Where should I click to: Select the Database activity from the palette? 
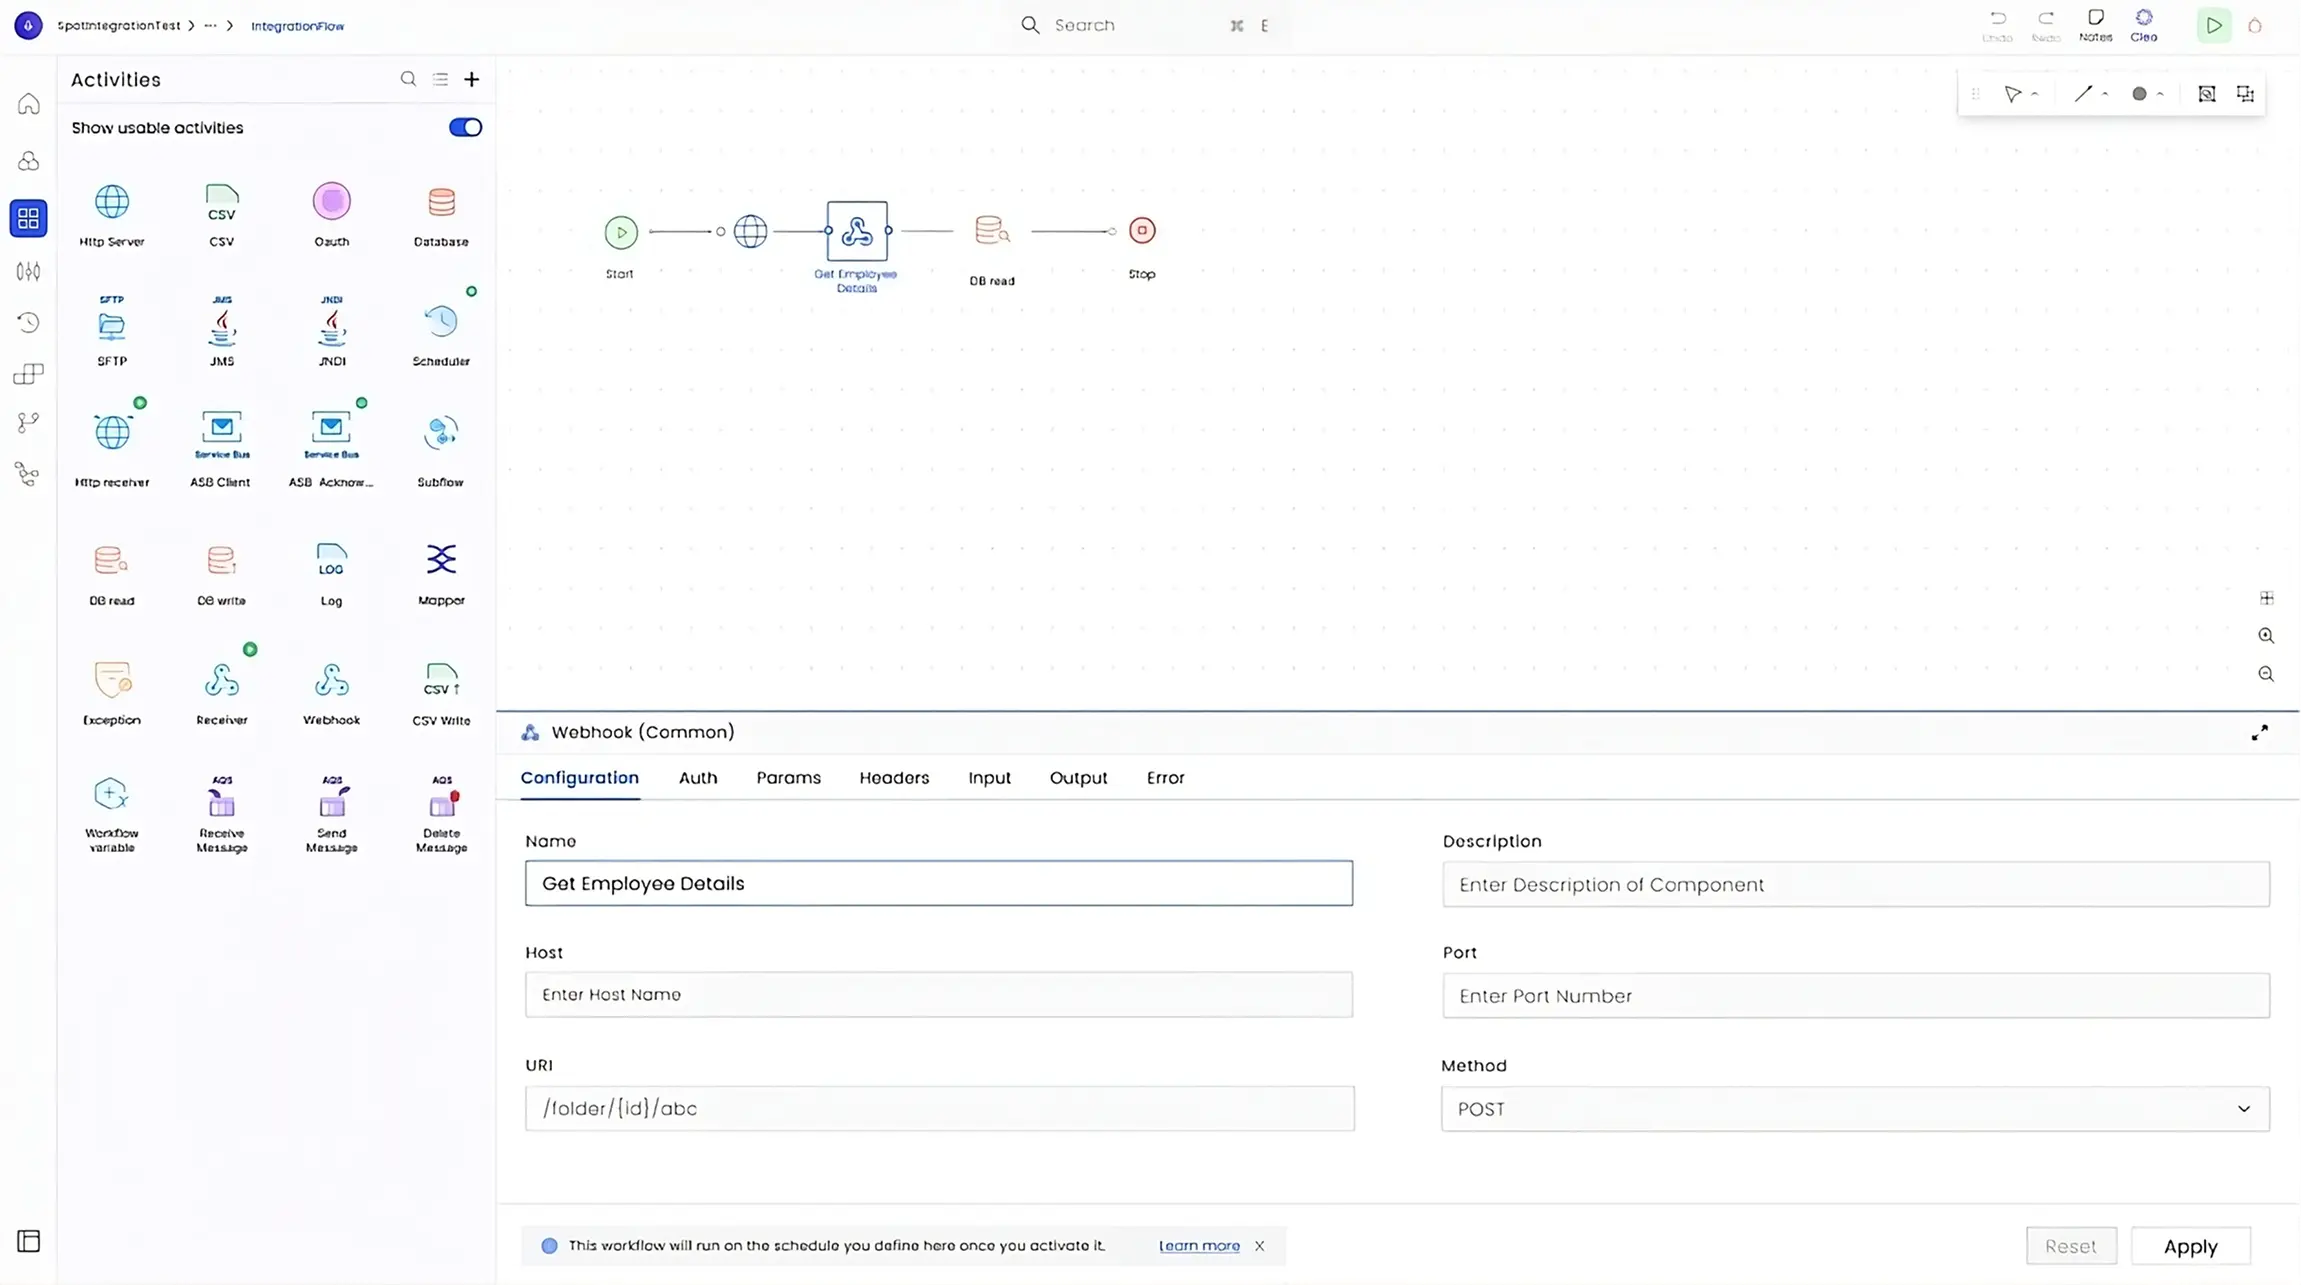coord(440,203)
